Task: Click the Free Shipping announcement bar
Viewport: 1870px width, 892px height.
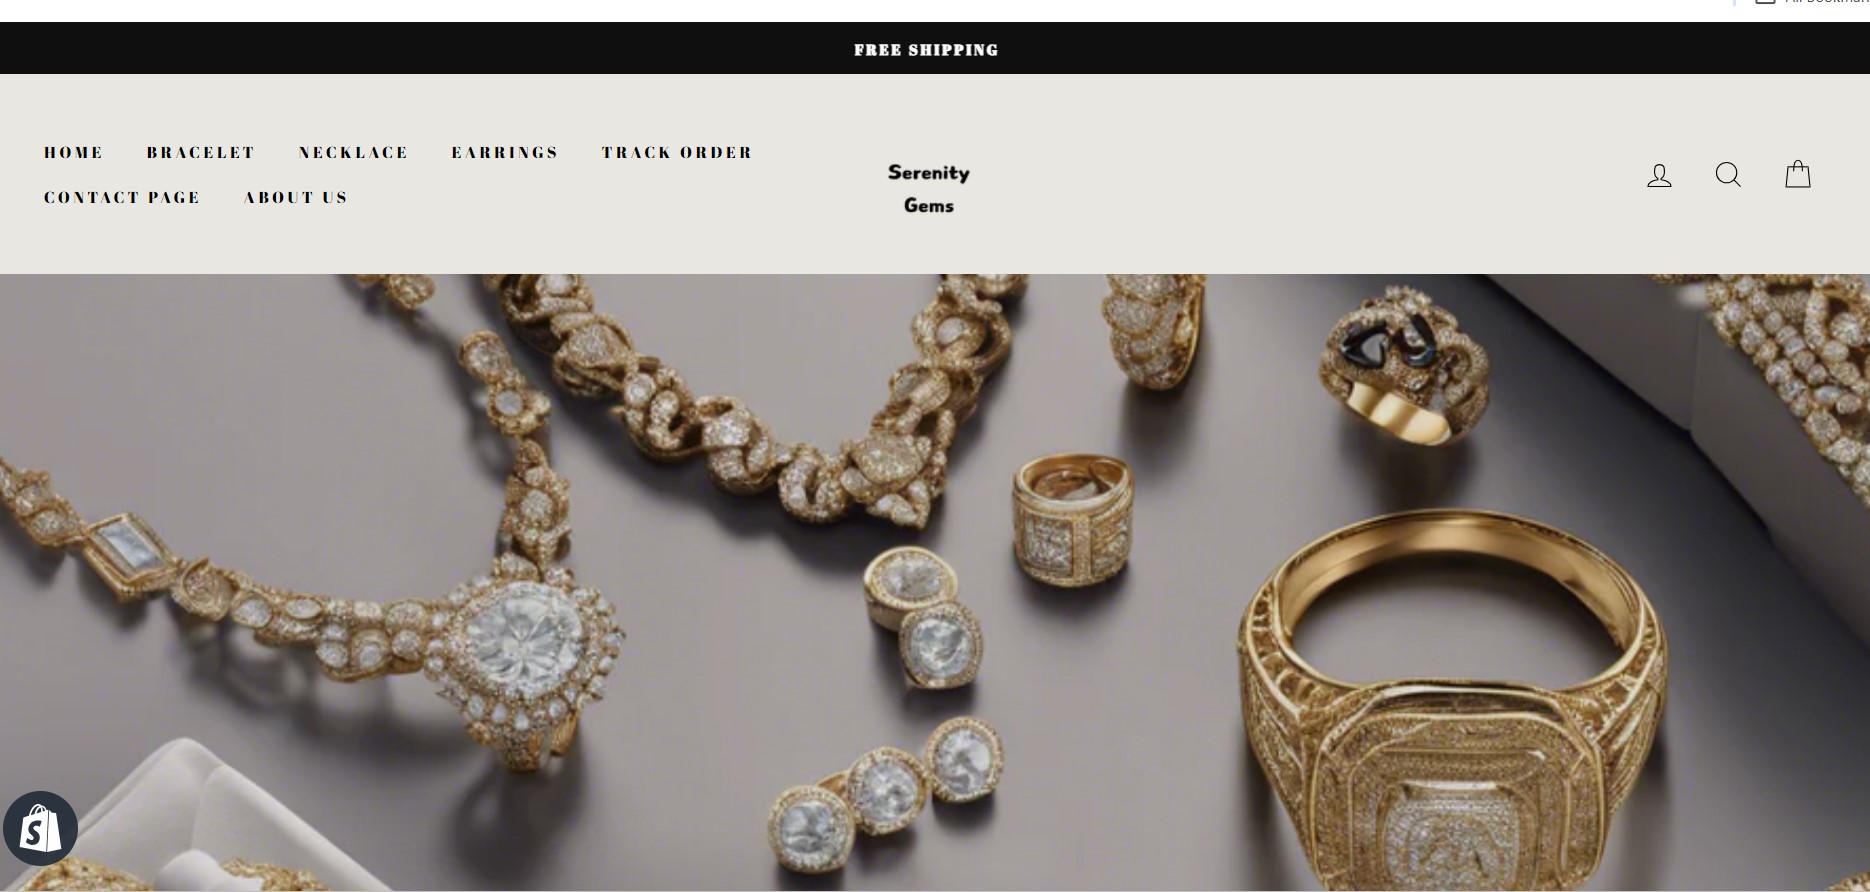Action: pyautogui.click(x=926, y=49)
